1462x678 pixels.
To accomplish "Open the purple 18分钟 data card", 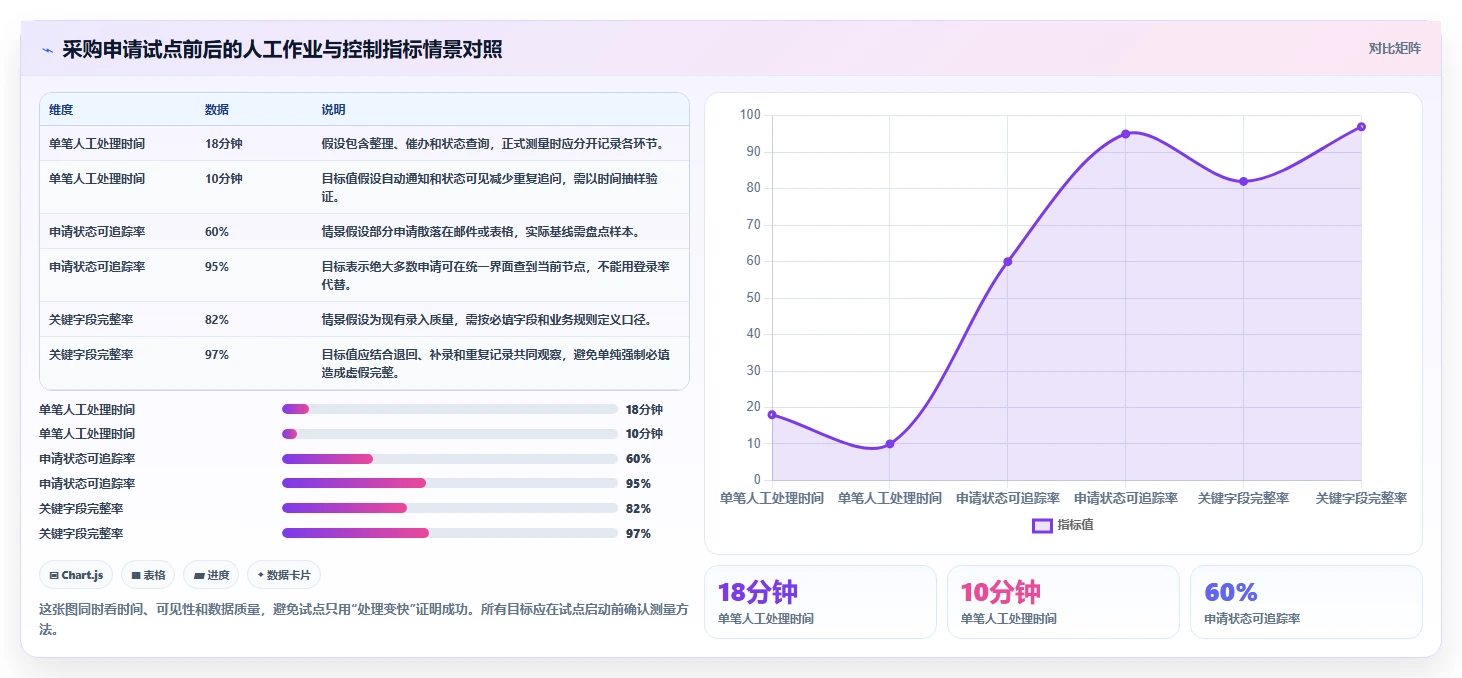I will click(x=820, y=602).
